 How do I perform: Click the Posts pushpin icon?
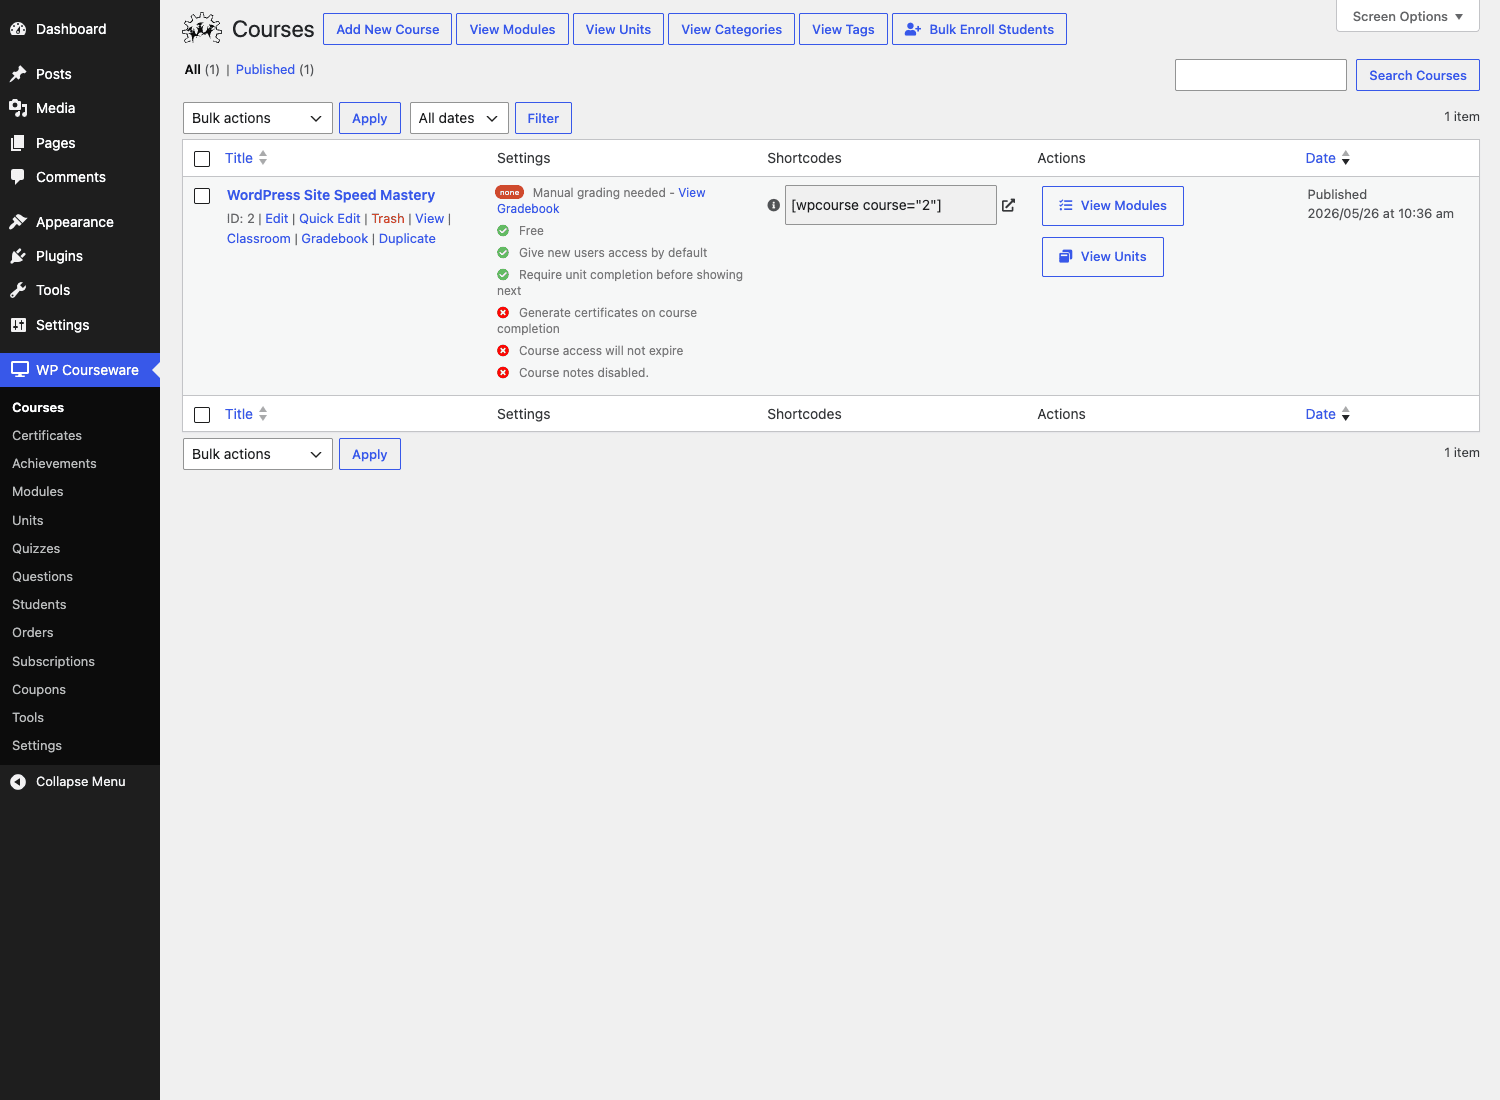18,74
